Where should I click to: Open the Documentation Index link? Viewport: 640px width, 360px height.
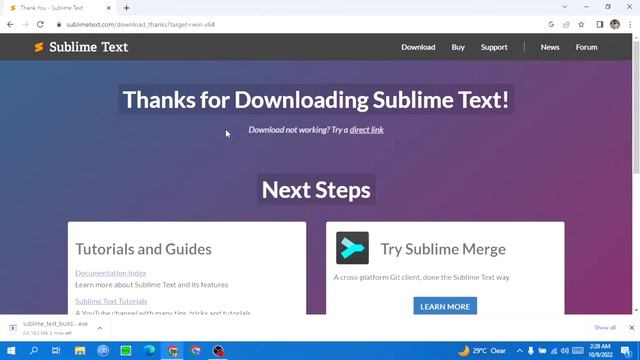(111, 273)
